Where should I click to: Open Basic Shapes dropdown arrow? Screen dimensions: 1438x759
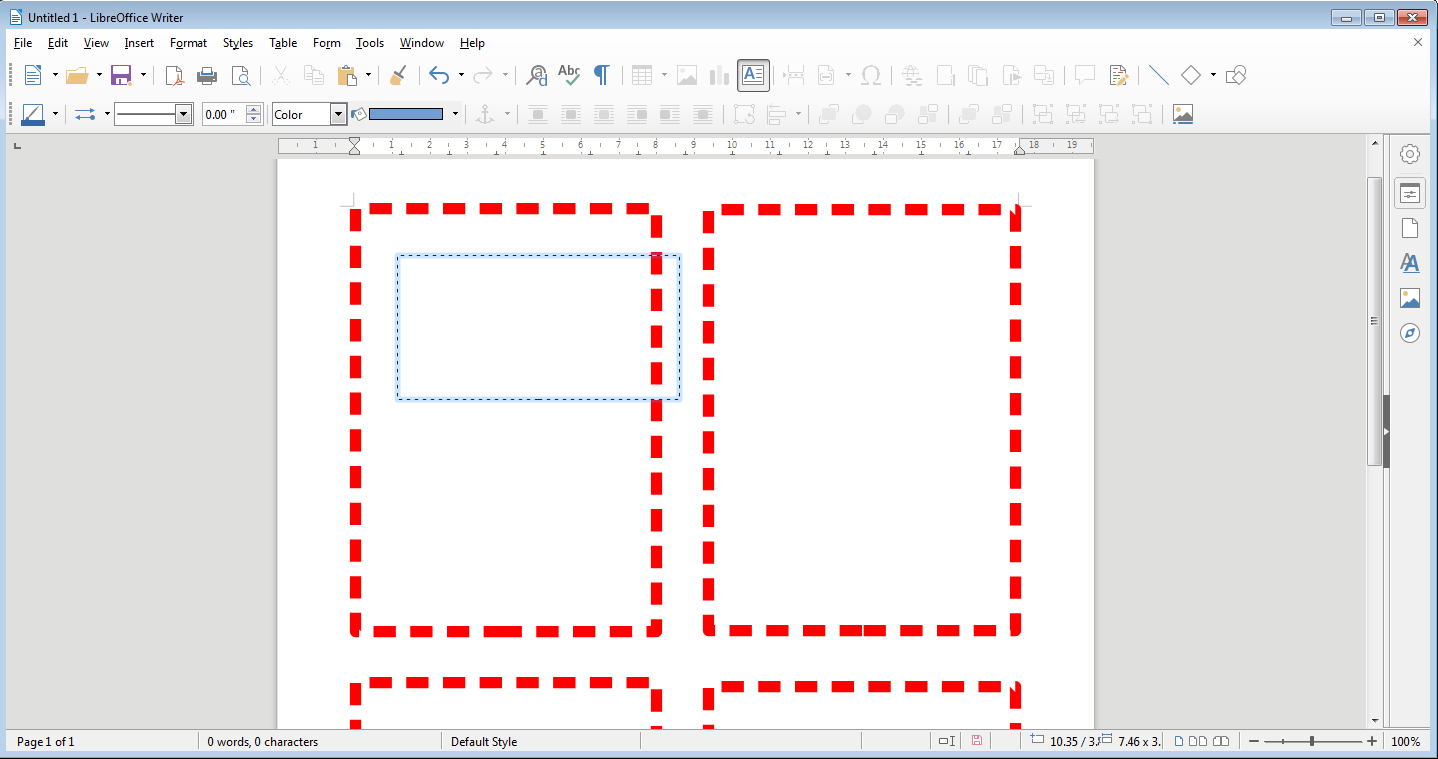tap(1213, 75)
